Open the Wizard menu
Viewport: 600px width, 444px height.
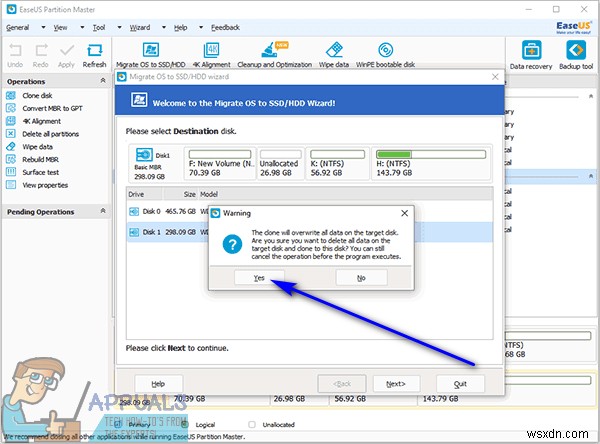point(140,28)
